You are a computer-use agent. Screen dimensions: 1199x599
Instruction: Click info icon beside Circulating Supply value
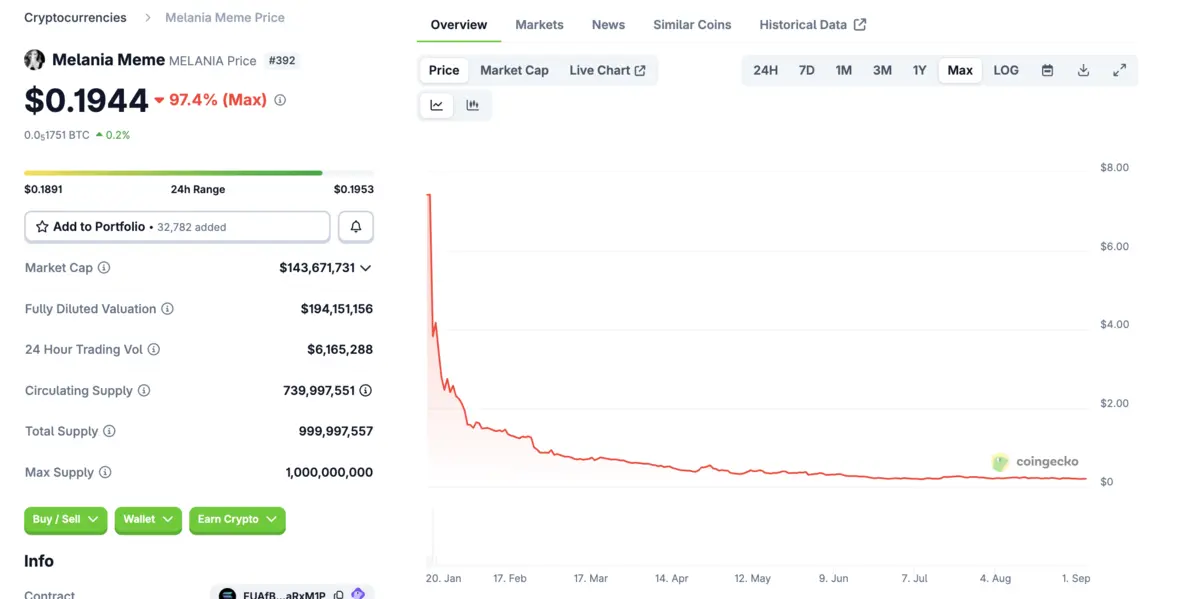pos(366,391)
